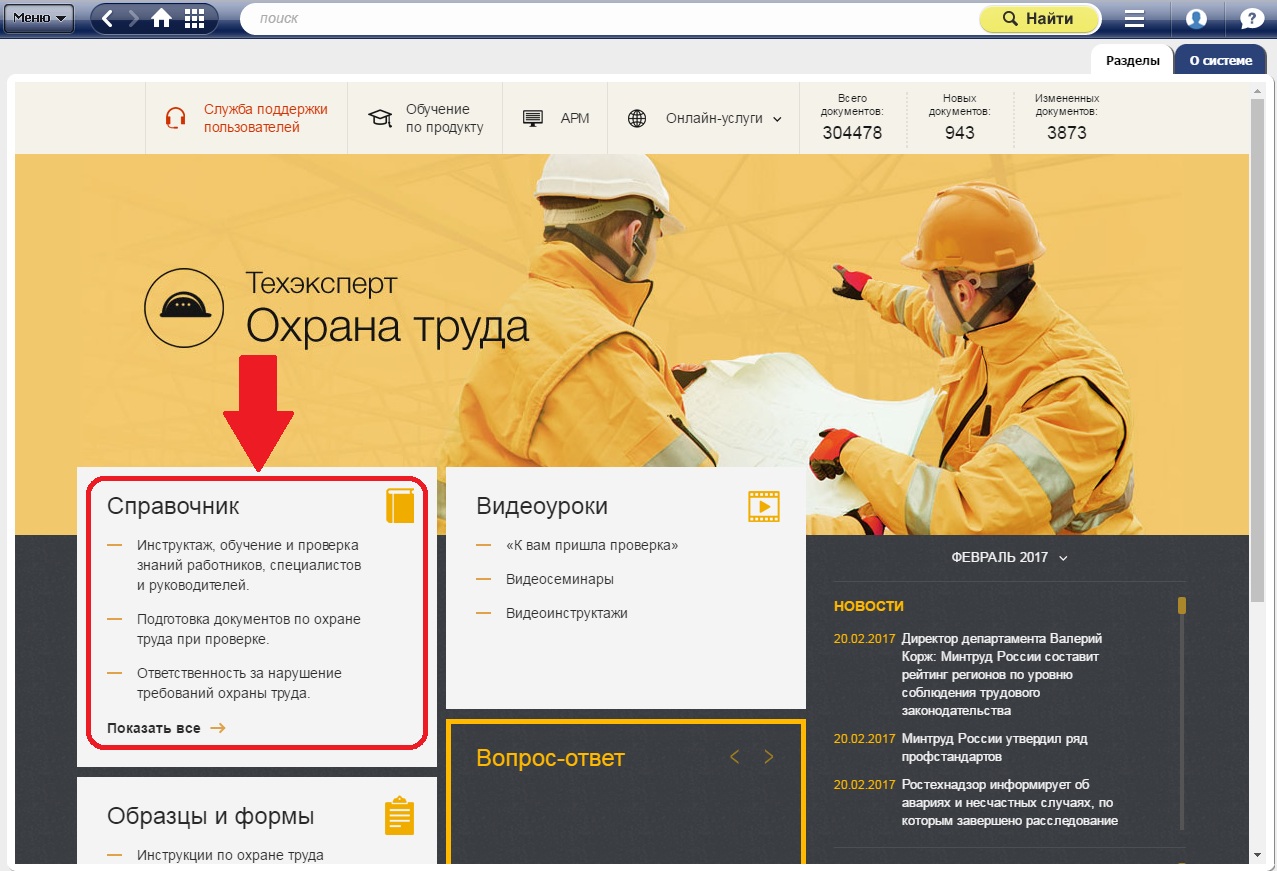1277x871 pixels.
Task: Switch to the О системе tab
Action: point(1219,60)
